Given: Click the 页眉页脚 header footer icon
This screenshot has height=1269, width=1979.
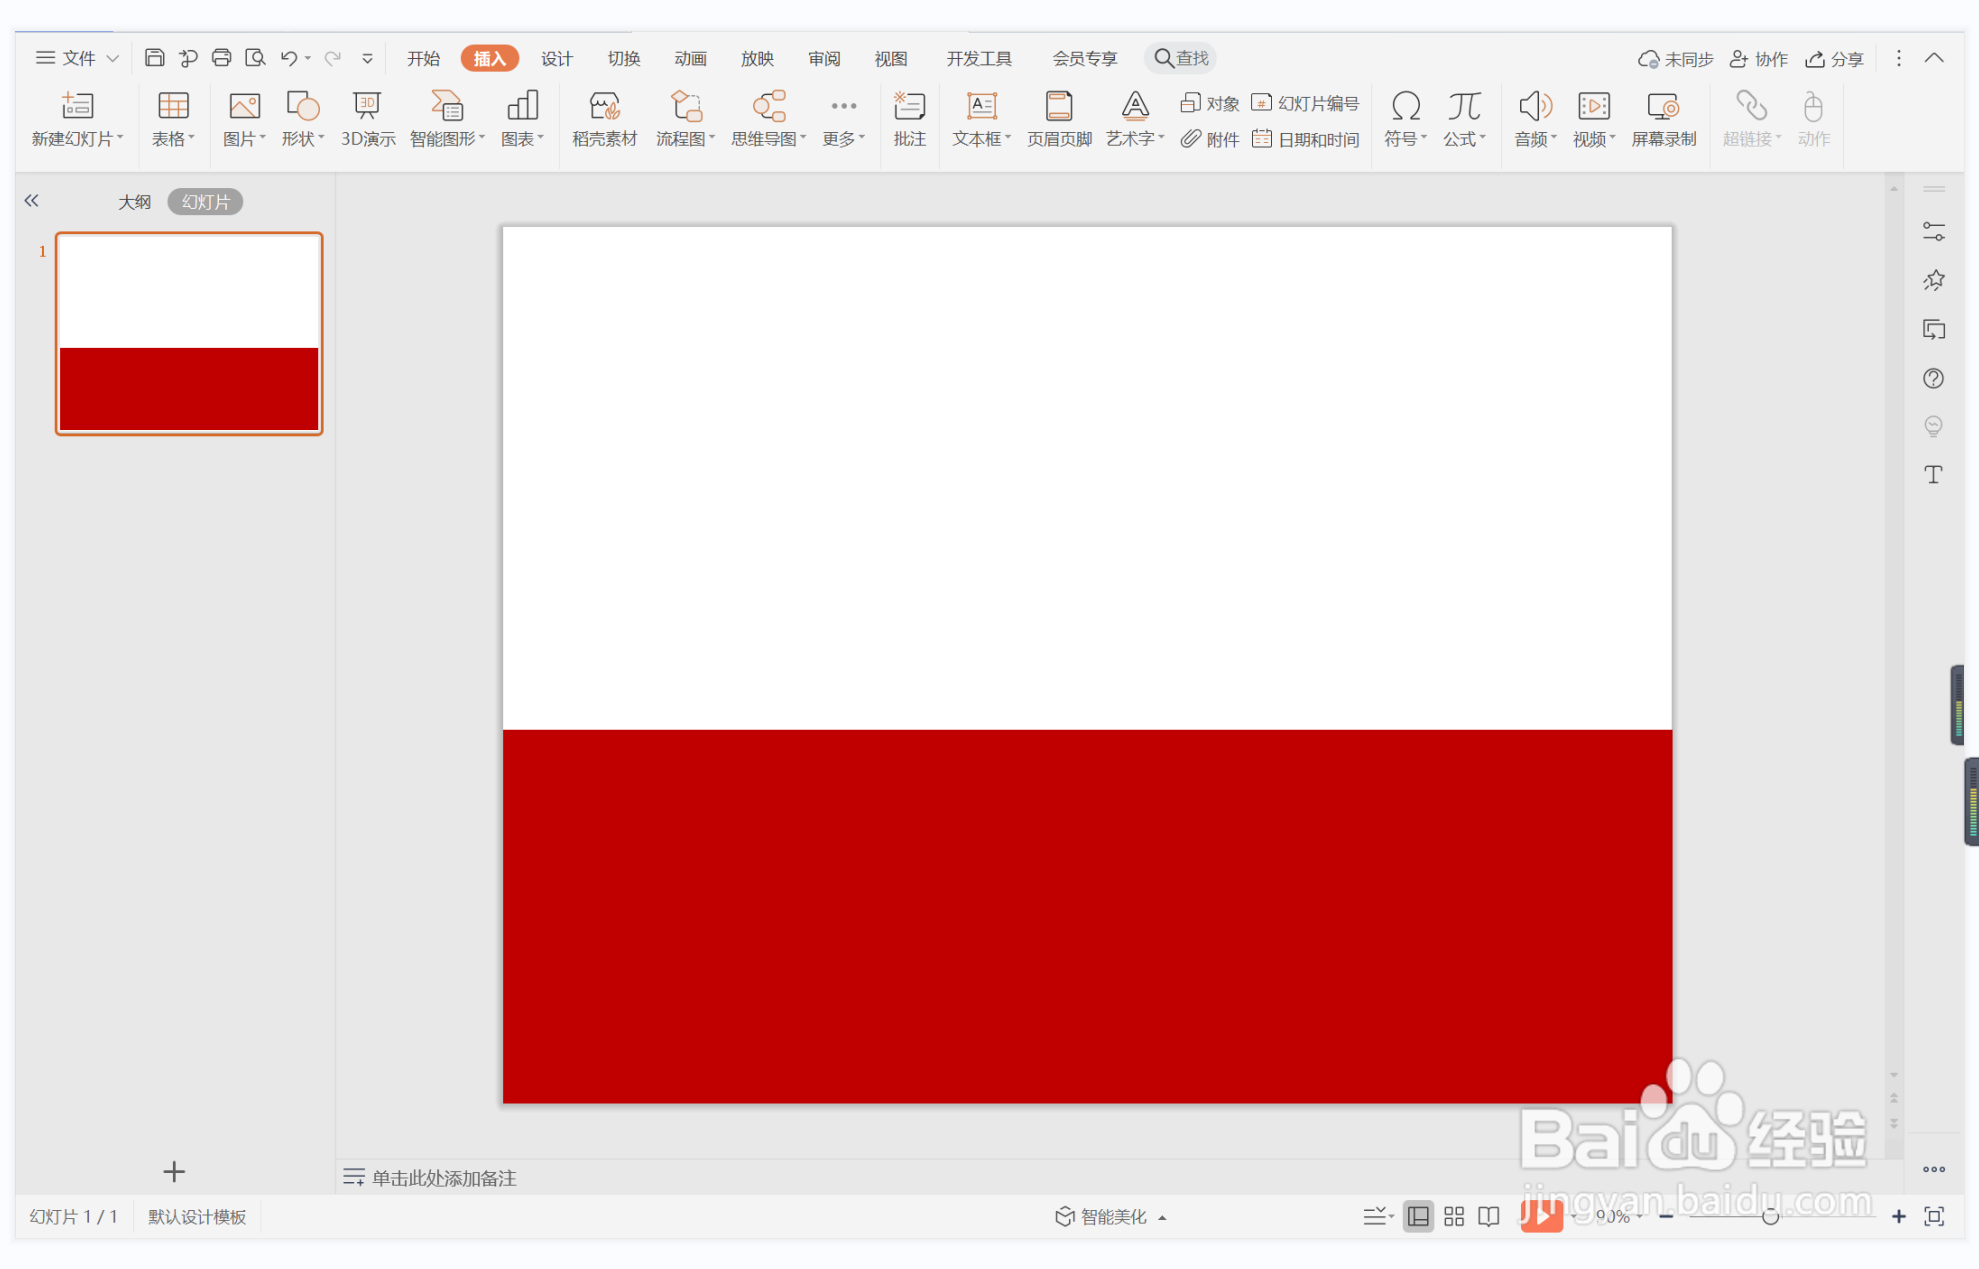Looking at the screenshot, I should pyautogui.click(x=1058, y=118).
